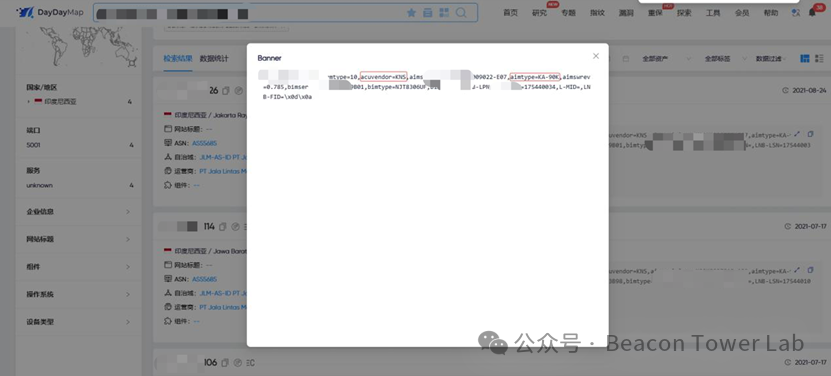Open the 首页 navigation item
831x376 pixels.
pyautogui.click(x=510, y=13)
